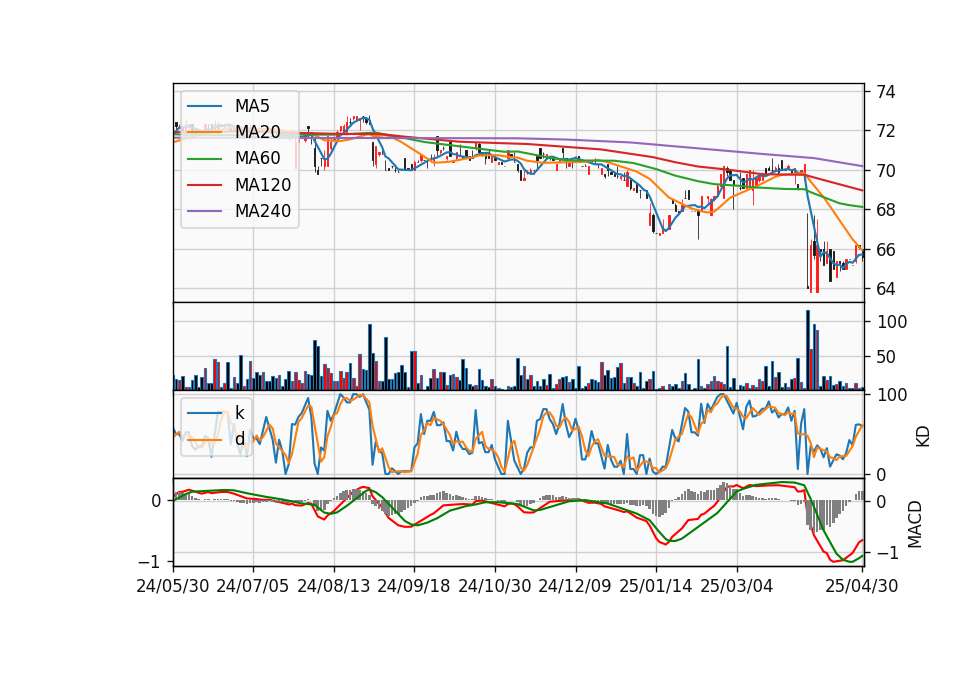The height and width of the screenshot is (690, 960).
Task: Click the 25/04/30 date label
Action: (x=862, y=586)
